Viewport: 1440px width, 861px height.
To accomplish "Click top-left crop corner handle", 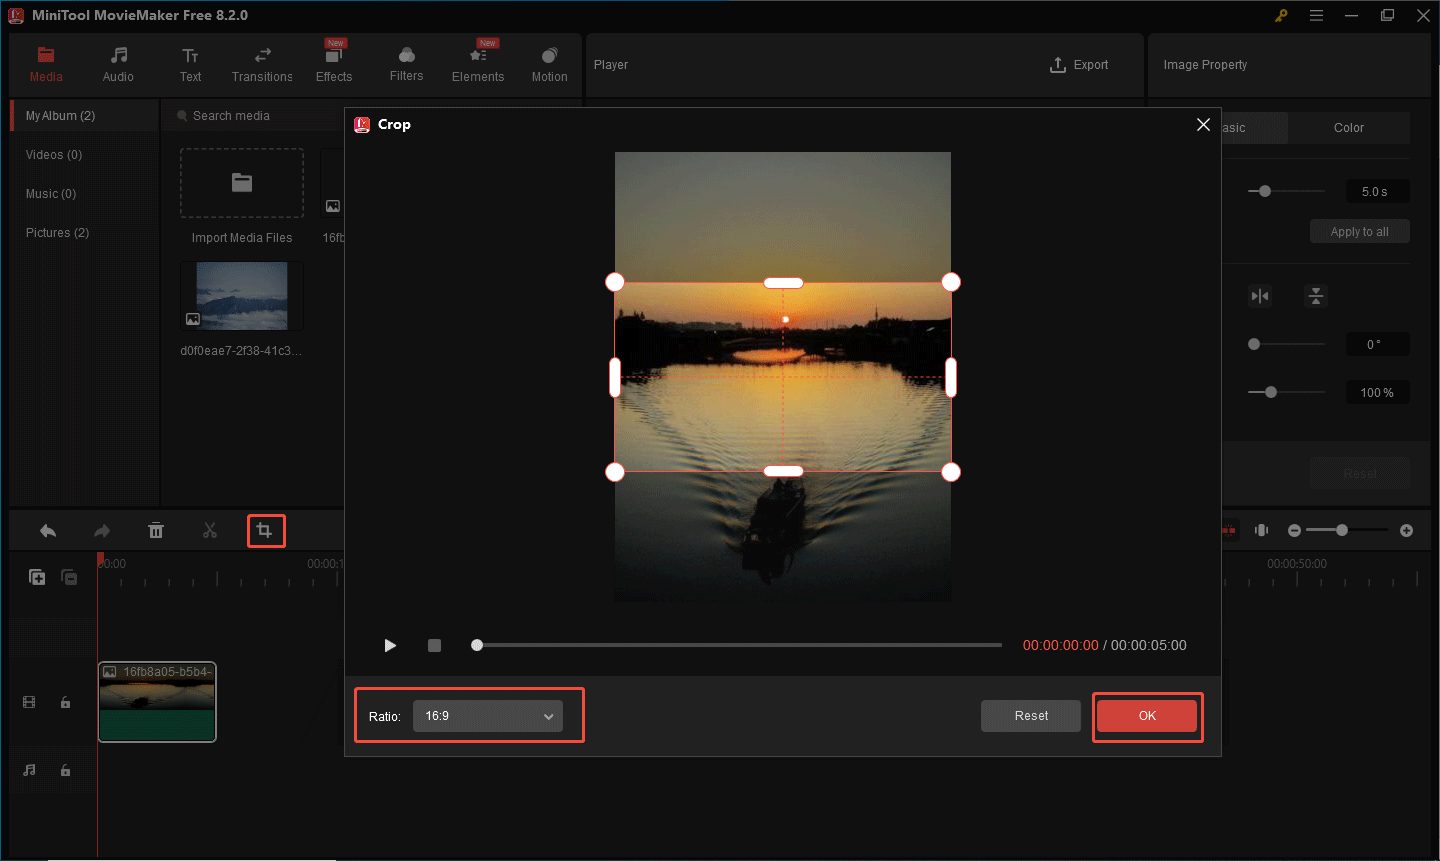I will click(x=615, y=282).
